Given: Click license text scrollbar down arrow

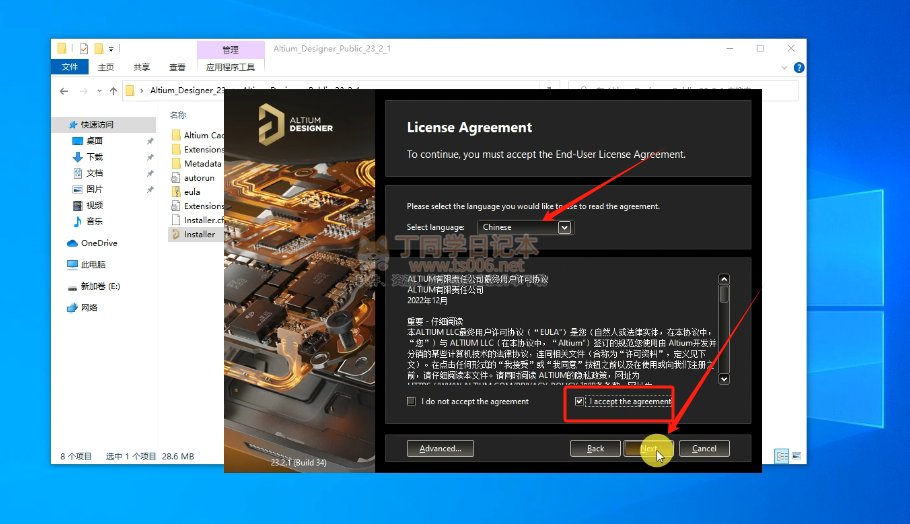Looking at the screenshot, I should [x=724, y=379].
